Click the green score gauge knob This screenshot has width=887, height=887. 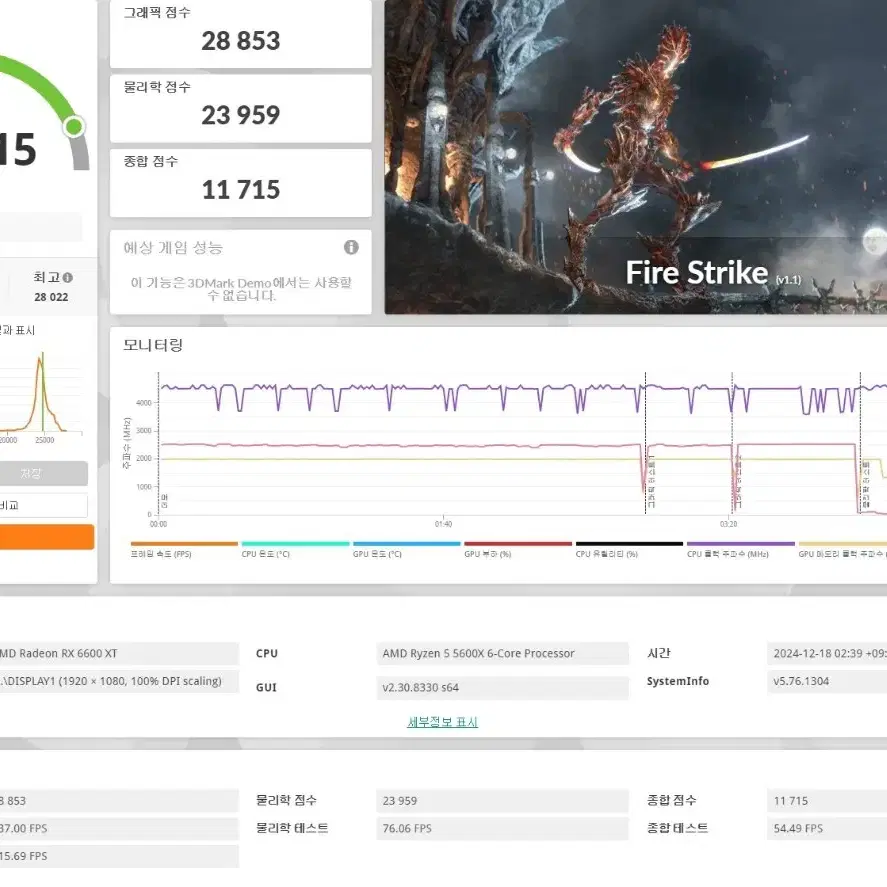click(x=74, y=126)
